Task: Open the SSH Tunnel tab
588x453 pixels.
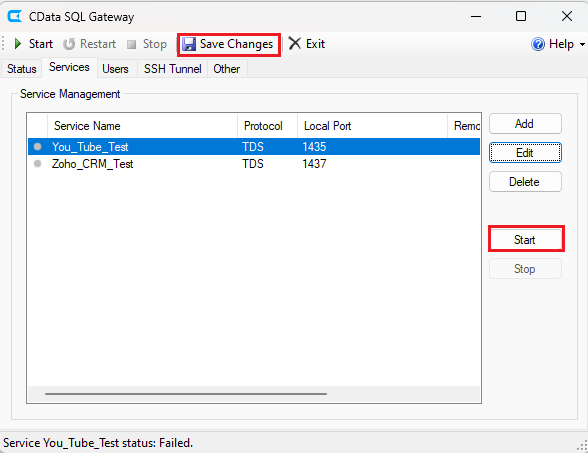Action: [x=172, y=69]
